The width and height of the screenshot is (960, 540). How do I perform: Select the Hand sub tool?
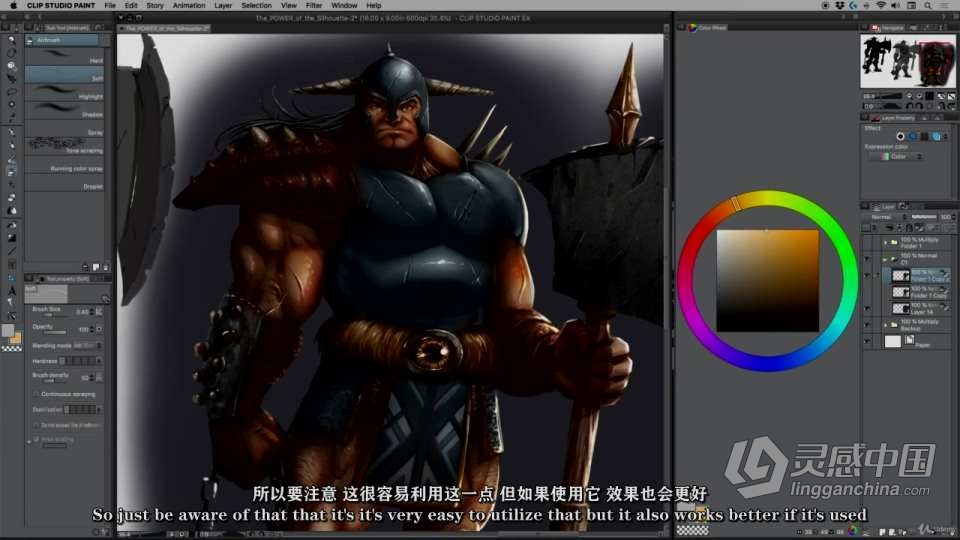(x=64, y=58)
